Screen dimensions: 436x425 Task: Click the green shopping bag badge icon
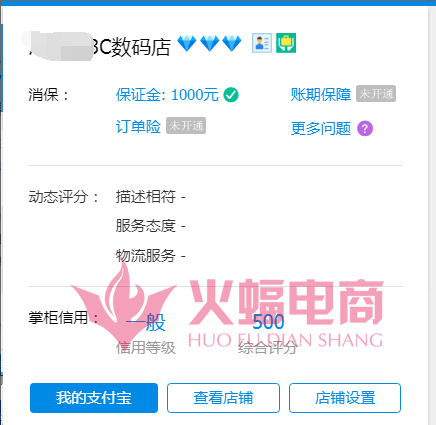click(x=286, y=43)
